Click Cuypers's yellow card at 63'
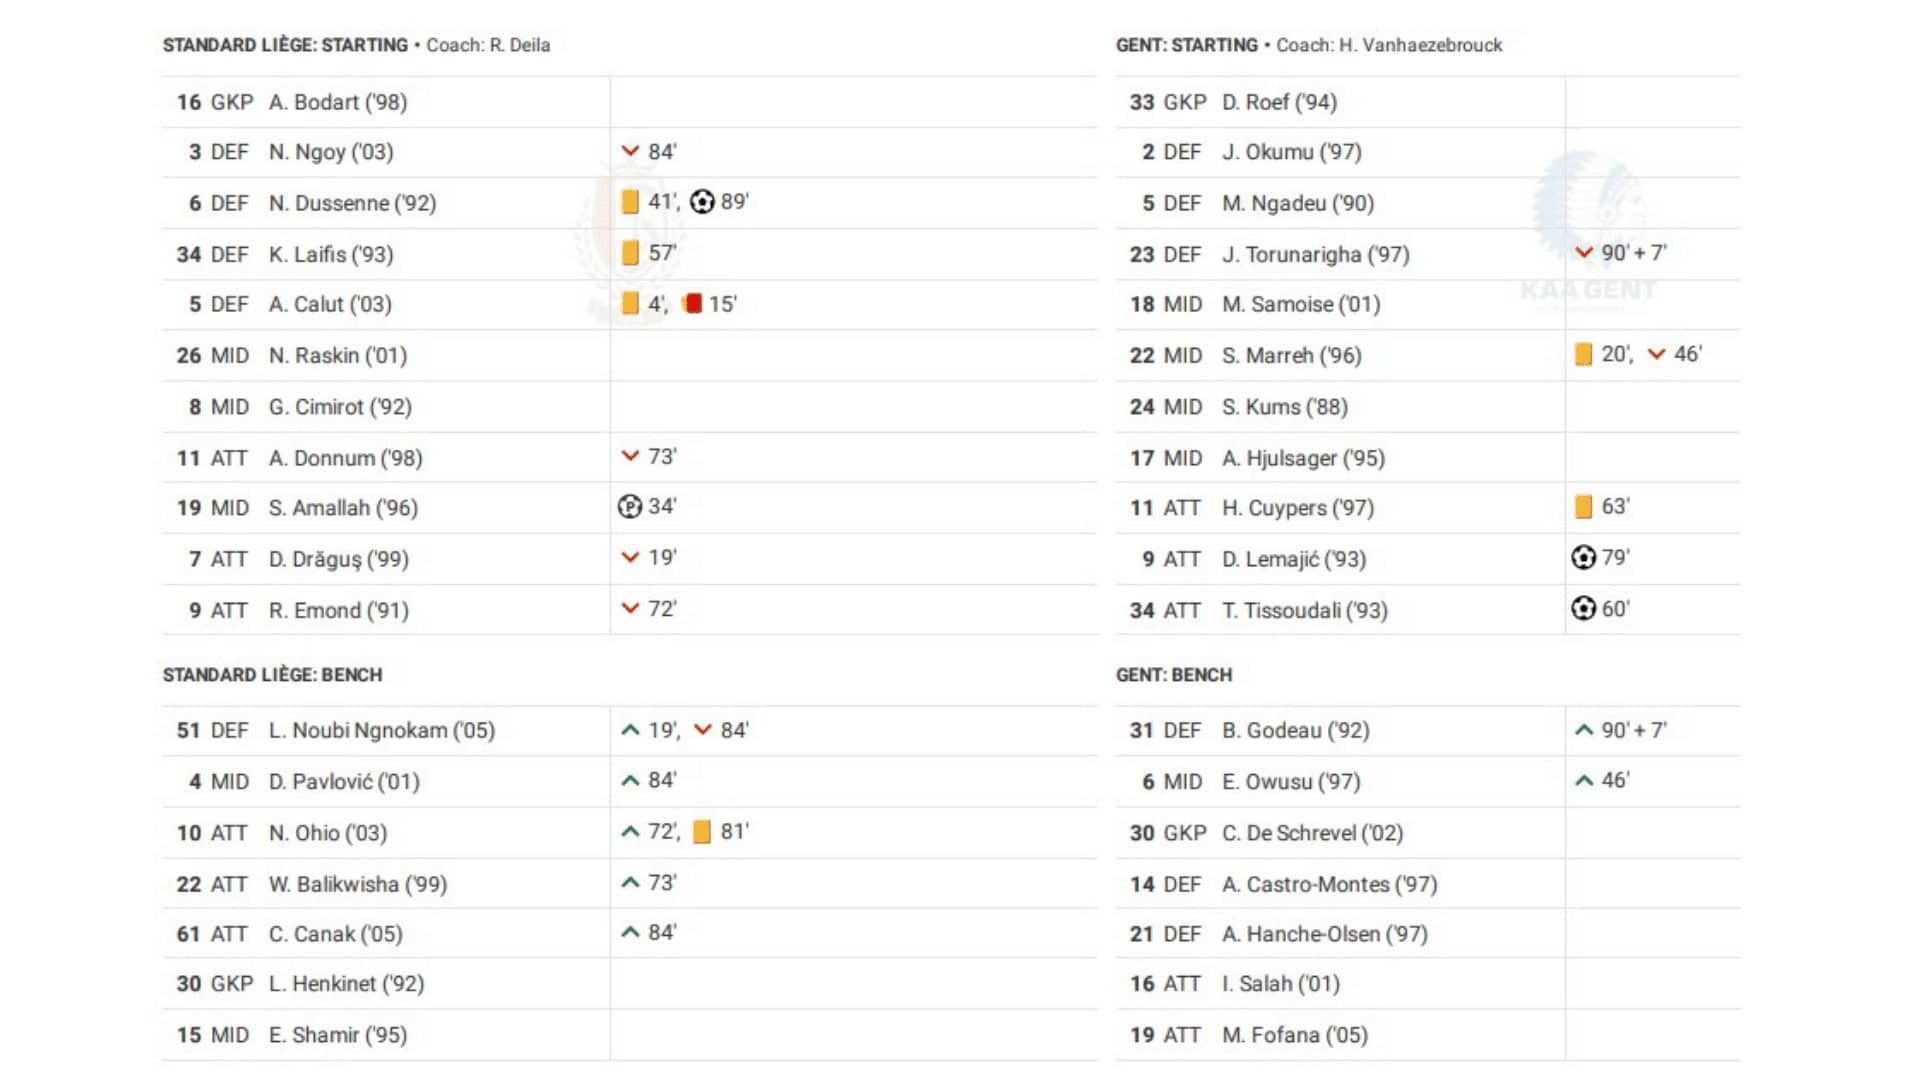 coord(1583,507)
